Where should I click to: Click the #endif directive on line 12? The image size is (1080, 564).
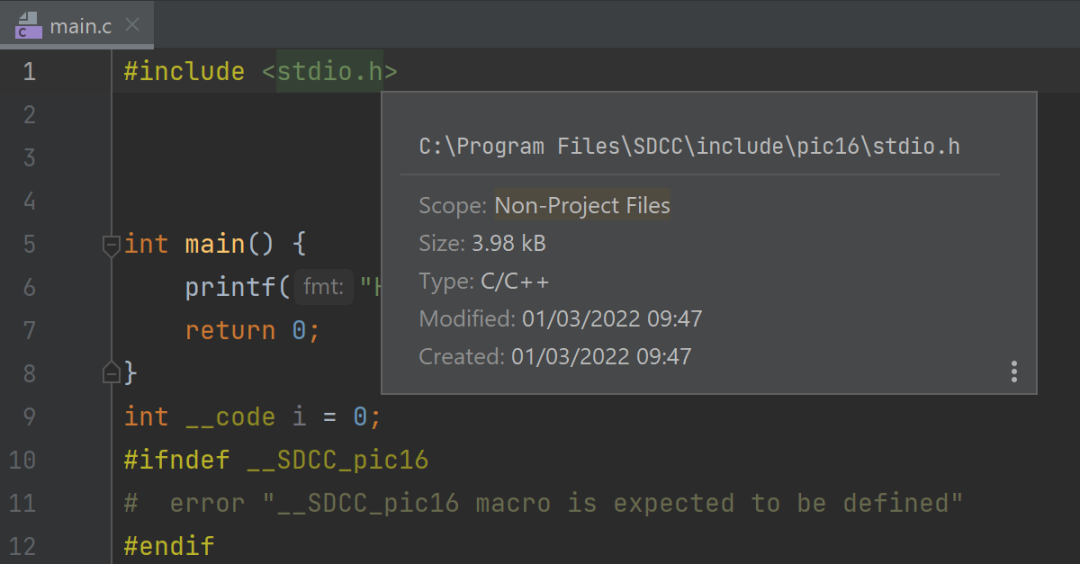169,546
